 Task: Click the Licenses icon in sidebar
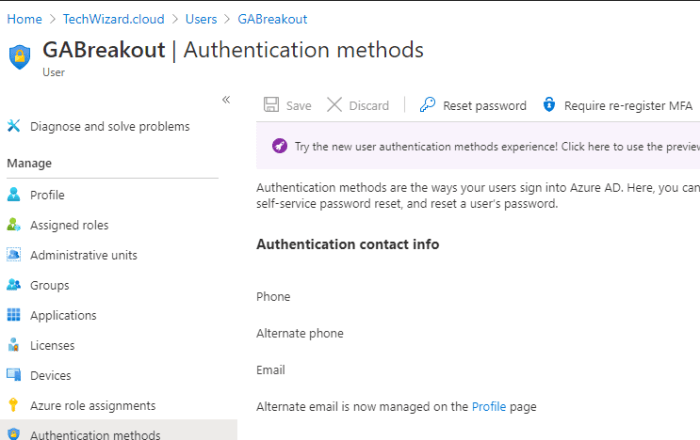pos(14,345)
